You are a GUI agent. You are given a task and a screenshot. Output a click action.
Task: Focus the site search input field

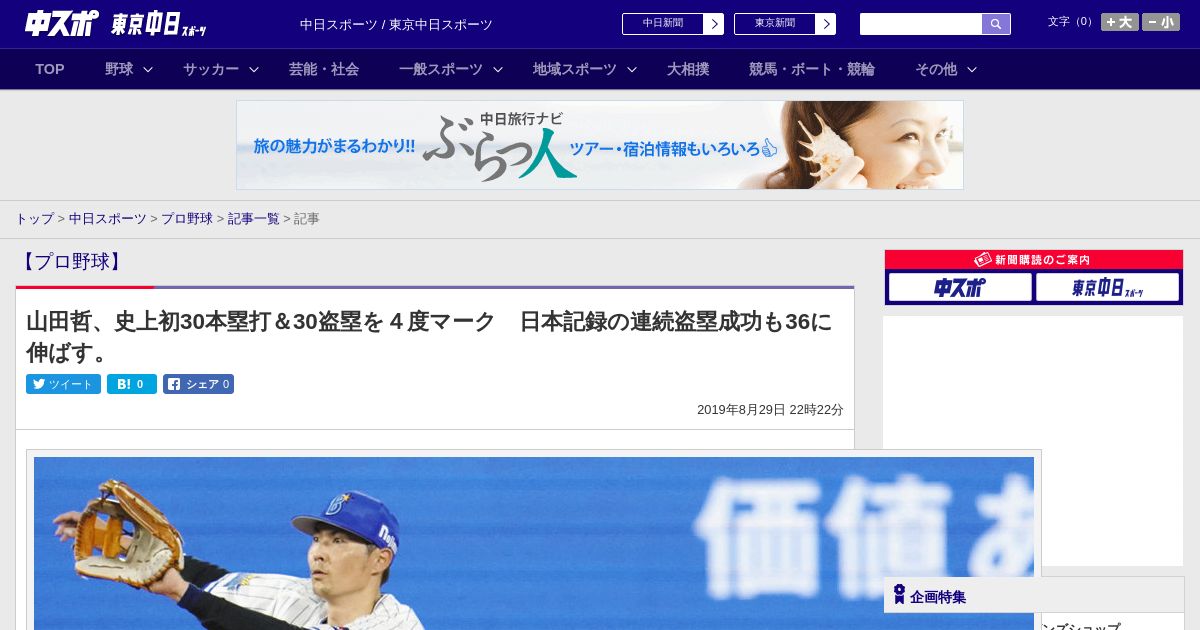click(x=921, y=24)
